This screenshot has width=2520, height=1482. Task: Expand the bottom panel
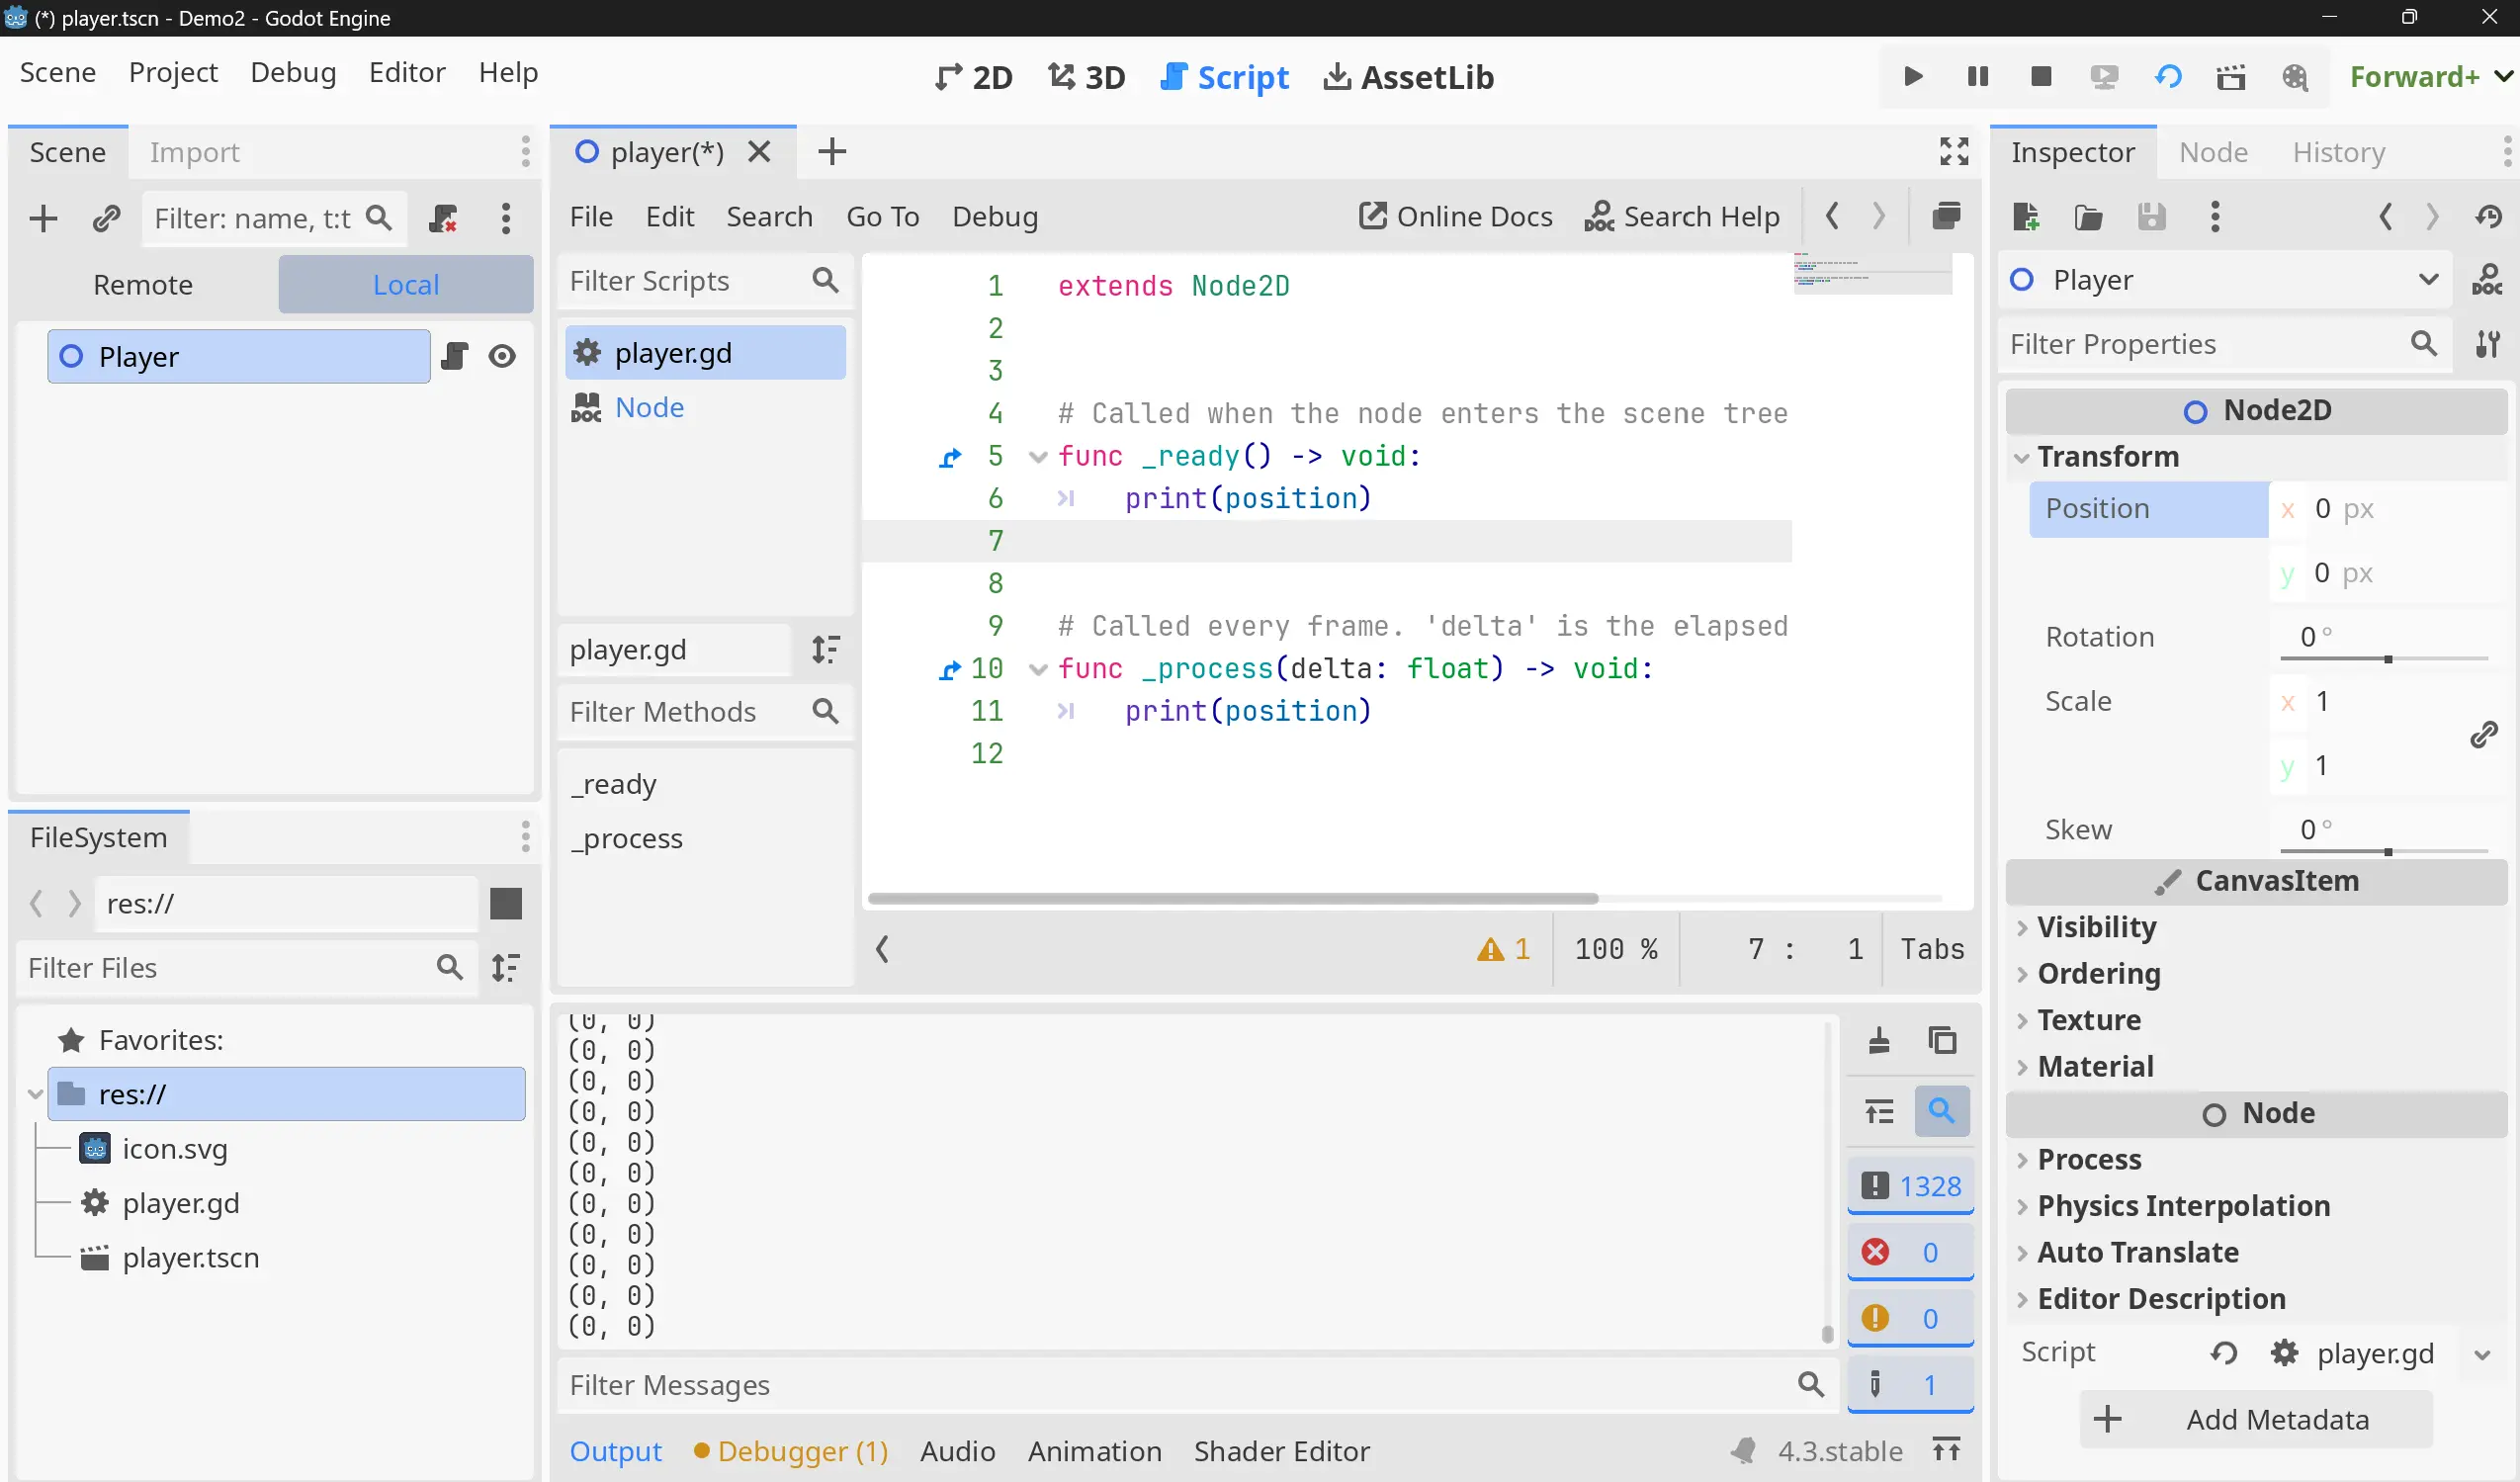(x=1946, y=1450)
